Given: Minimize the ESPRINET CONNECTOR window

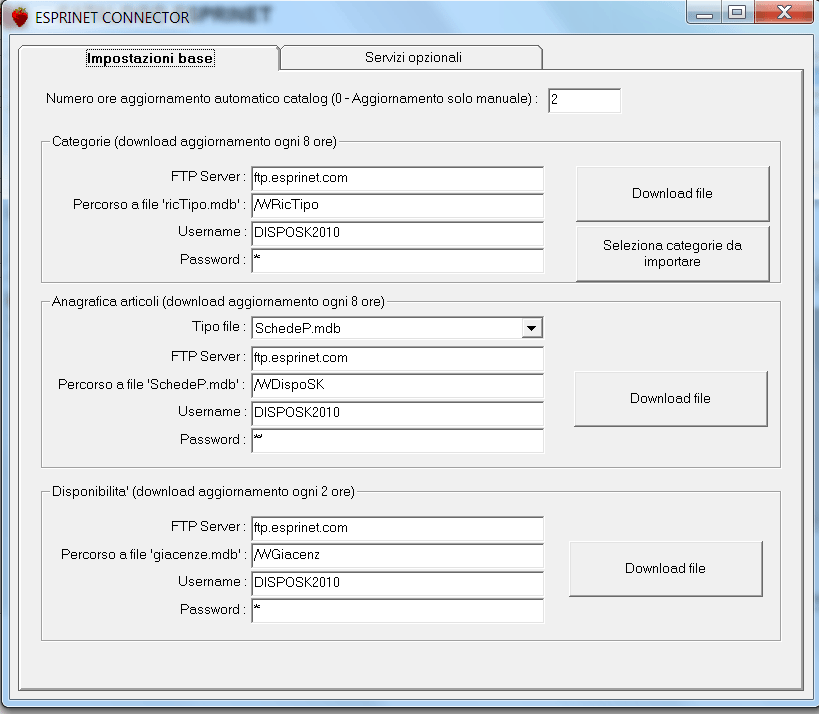Looking at the screenshot, I should coord(704,13).
